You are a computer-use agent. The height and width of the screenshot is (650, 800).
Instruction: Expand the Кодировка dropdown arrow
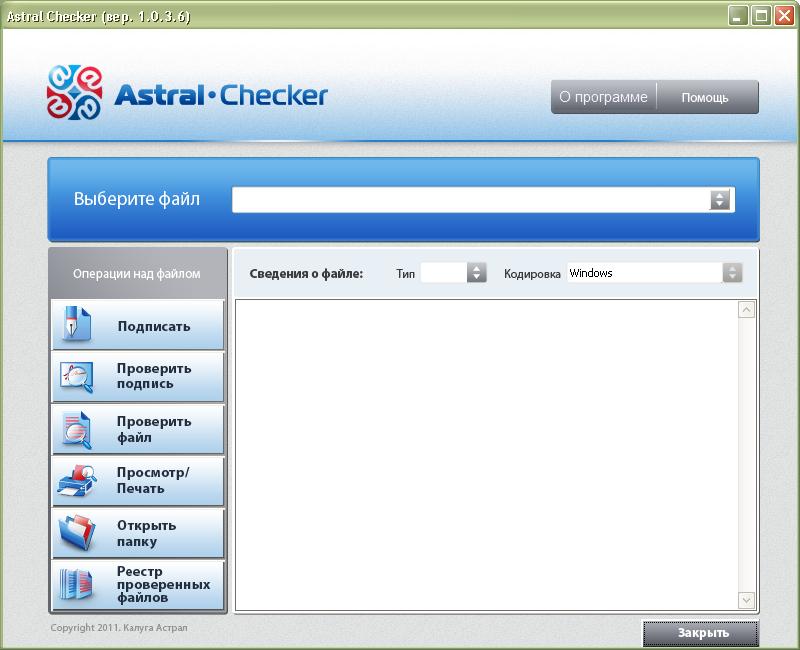point(732,273)
